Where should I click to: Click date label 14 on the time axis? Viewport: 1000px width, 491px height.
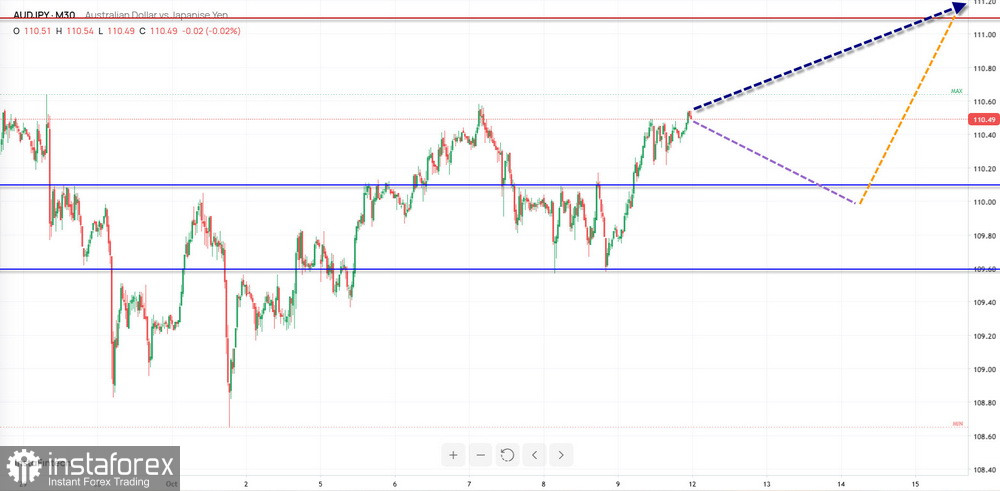point(841,484)
